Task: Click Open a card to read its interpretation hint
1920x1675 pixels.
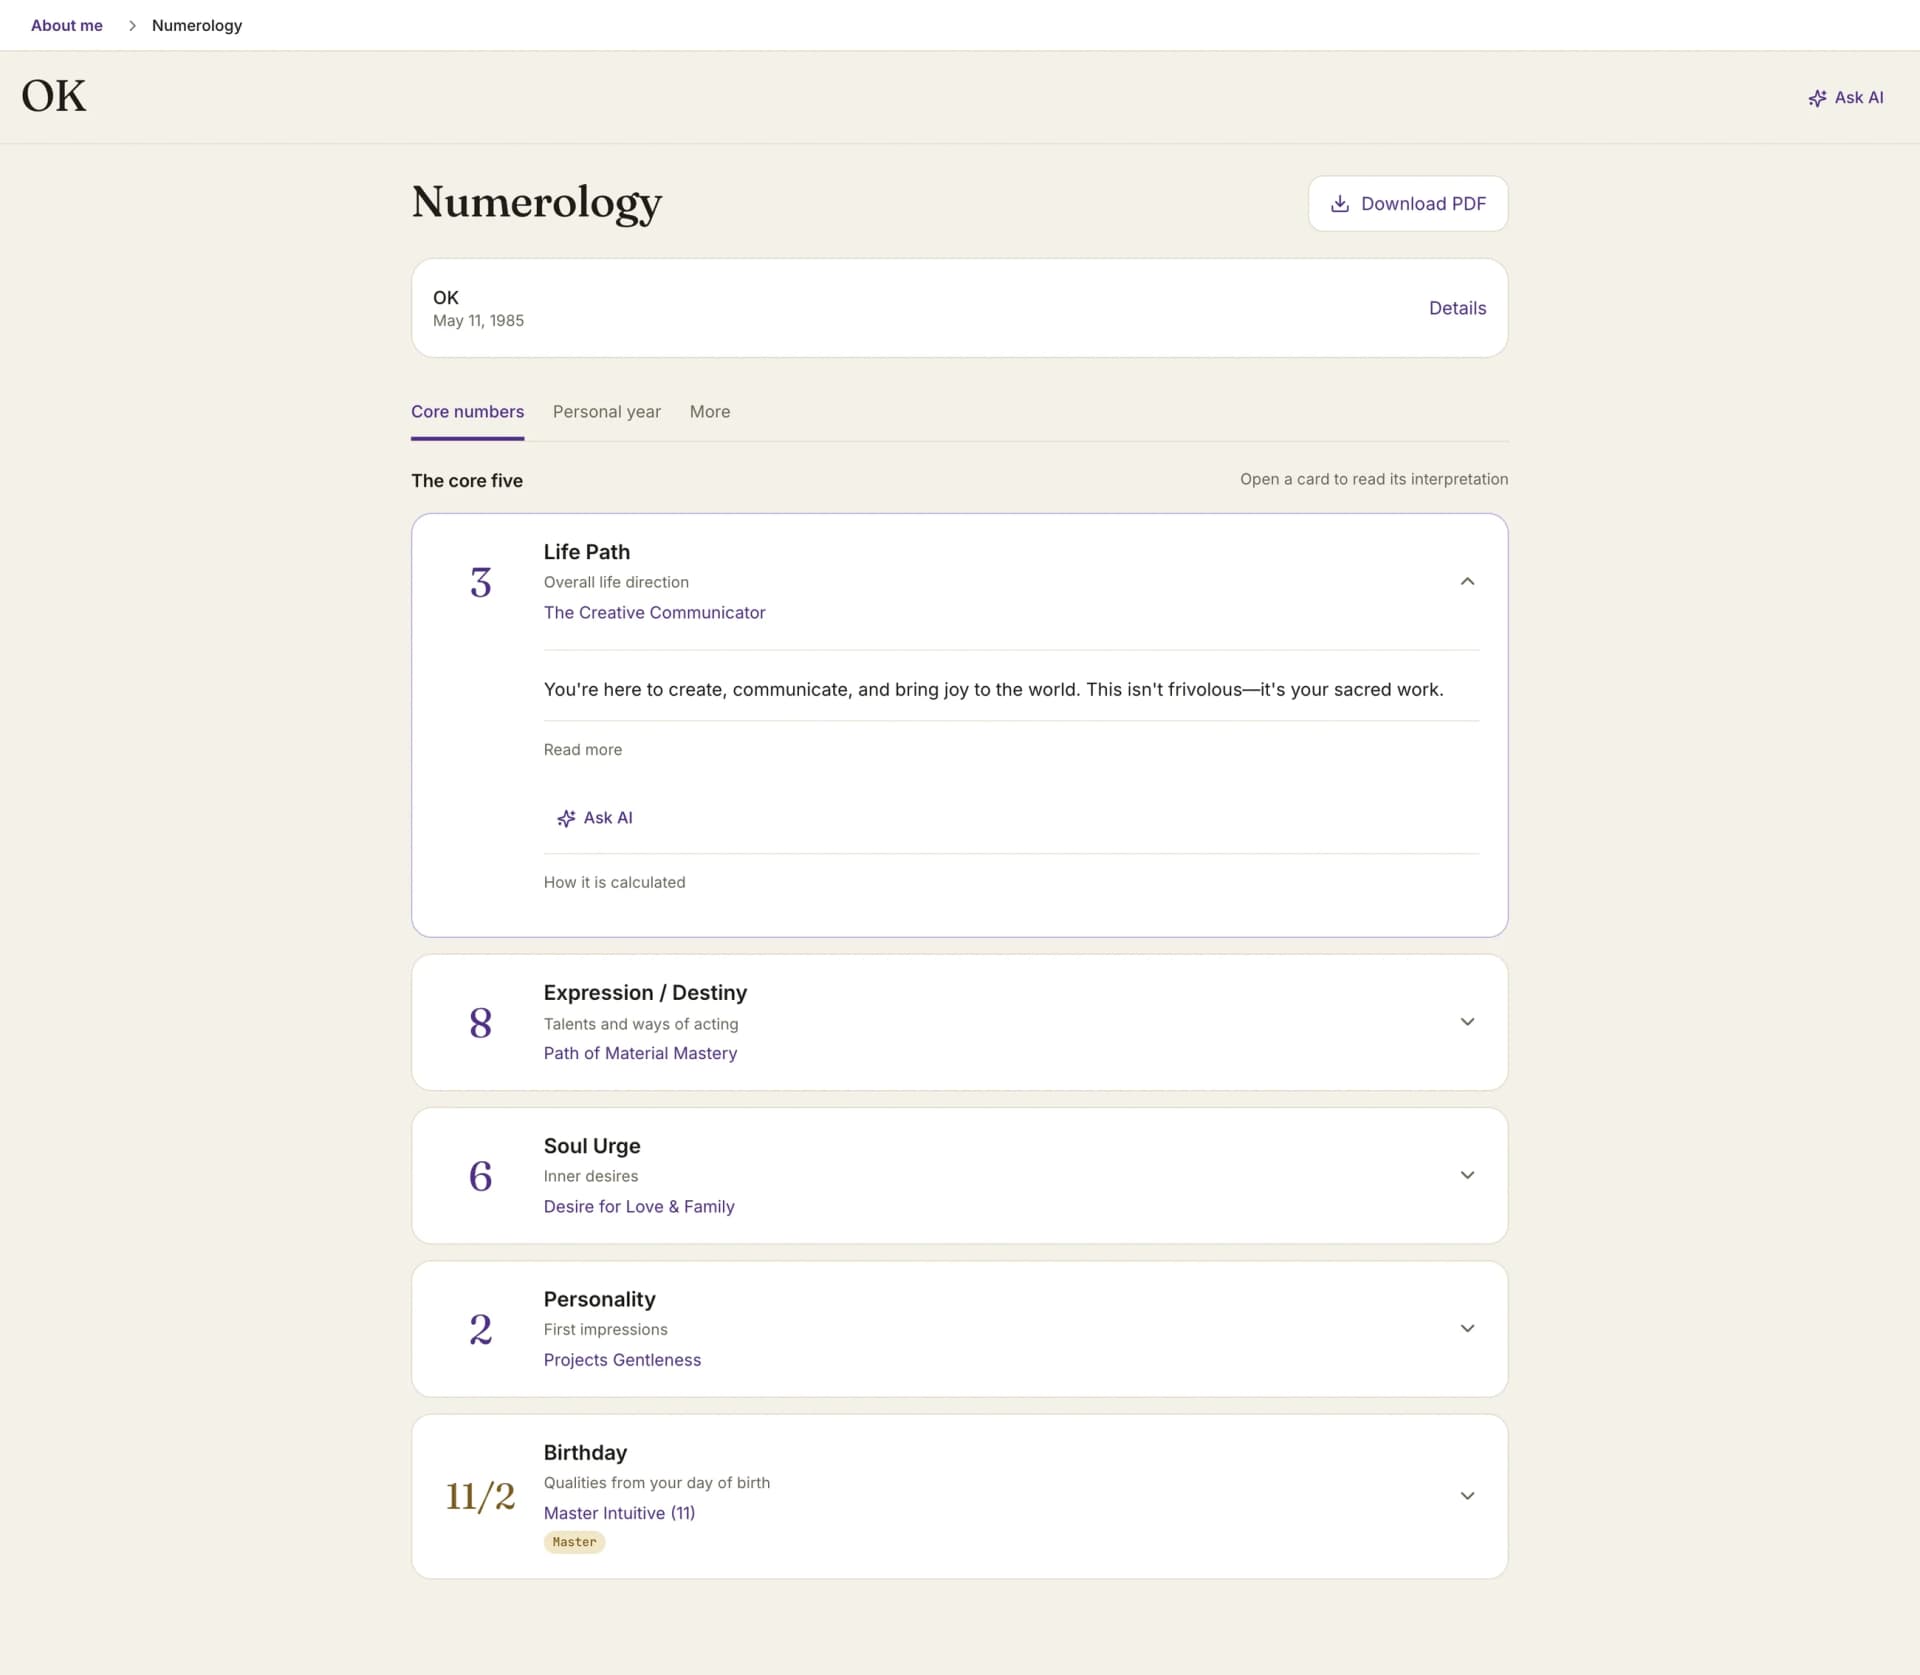Action: (x=1374, y=479)
